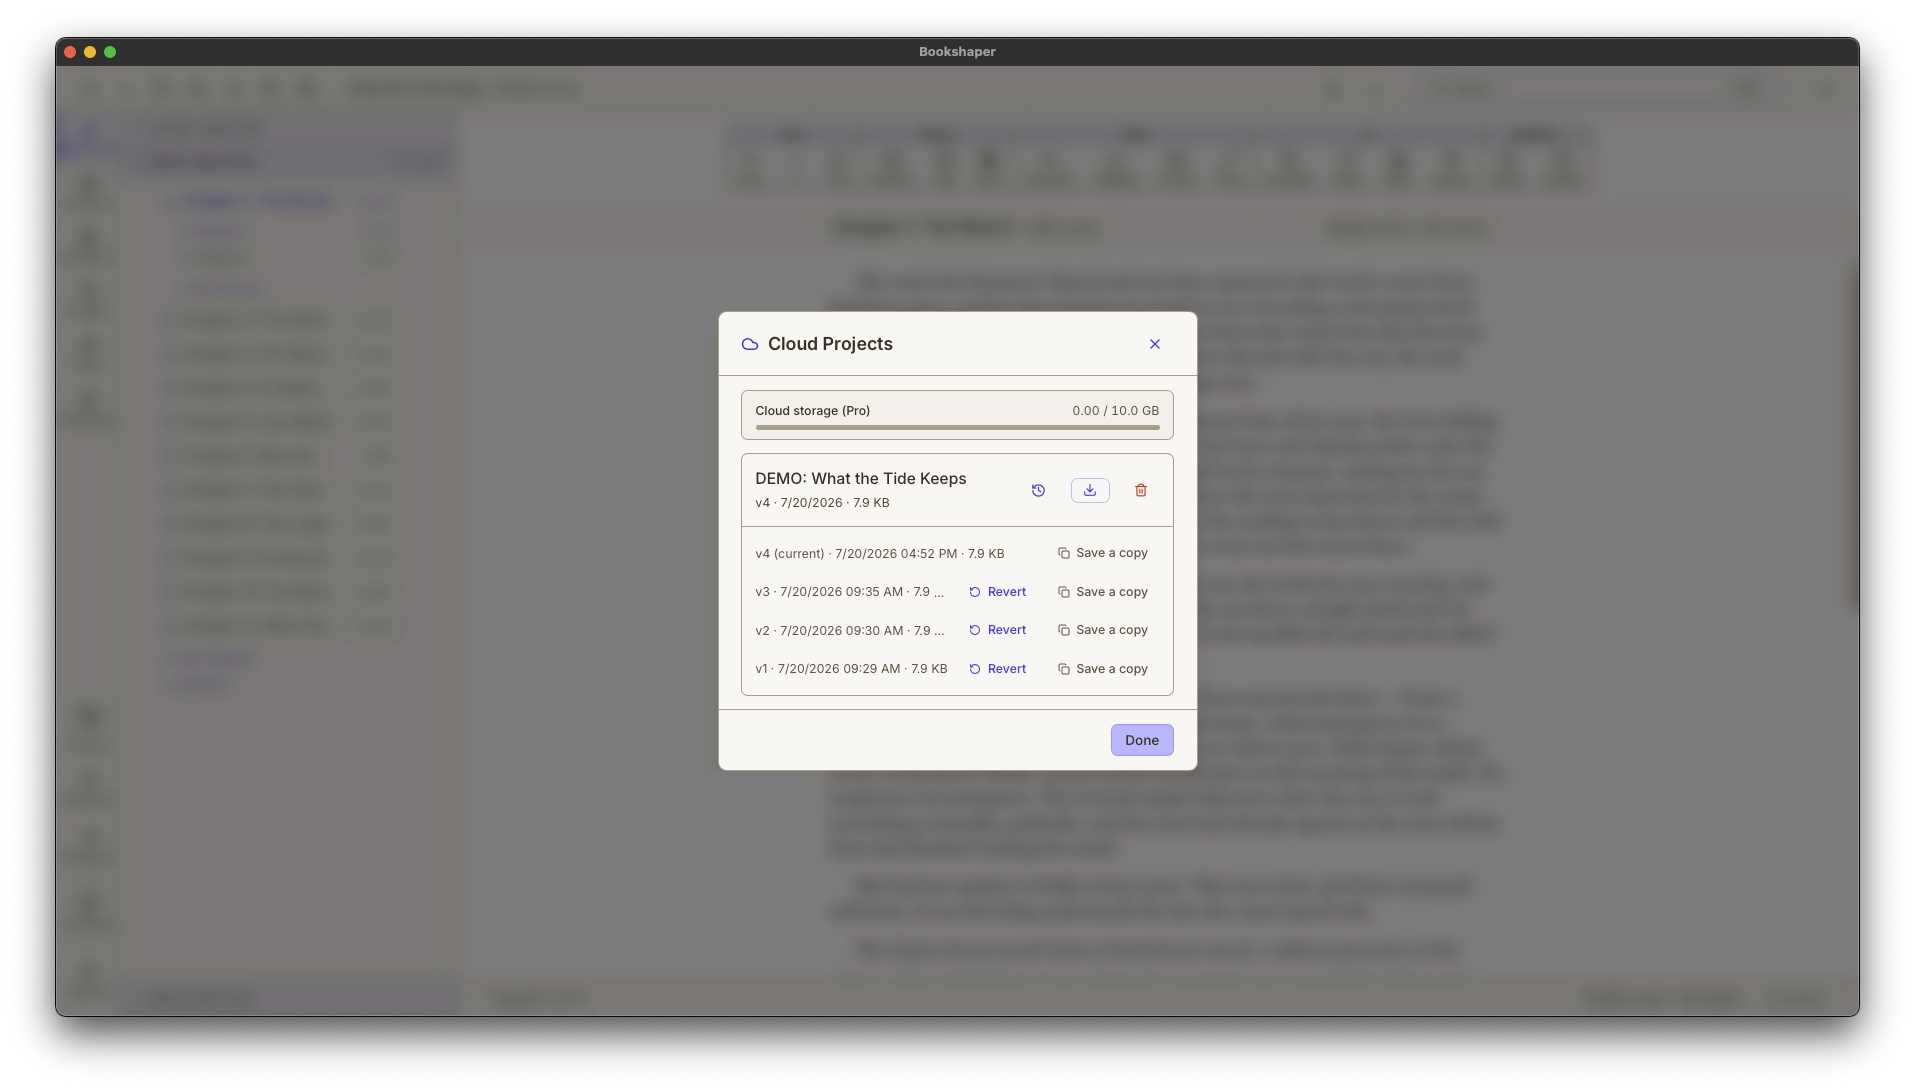The width and height of the screenshot is (1915, 1090).
Task: Save a copy of version v3
Action: [1103, 592]
